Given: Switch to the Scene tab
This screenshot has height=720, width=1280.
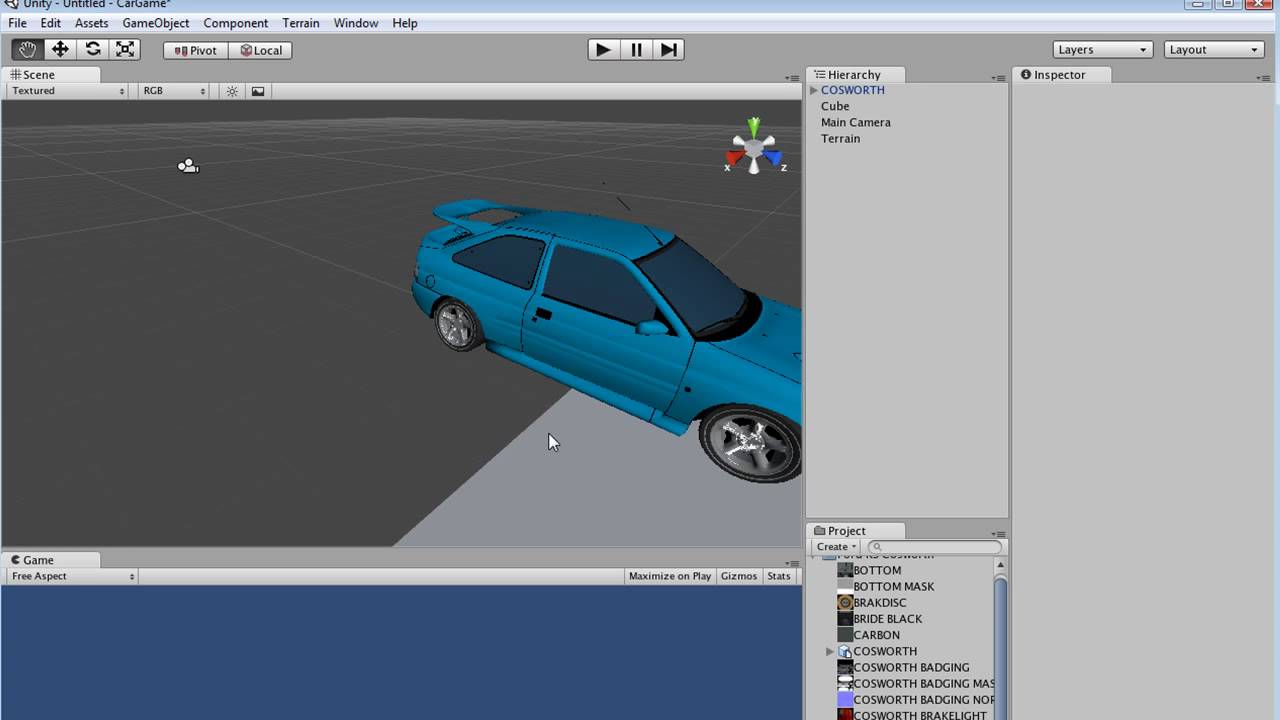Looking at the screenshot, I should pos(50,75).
